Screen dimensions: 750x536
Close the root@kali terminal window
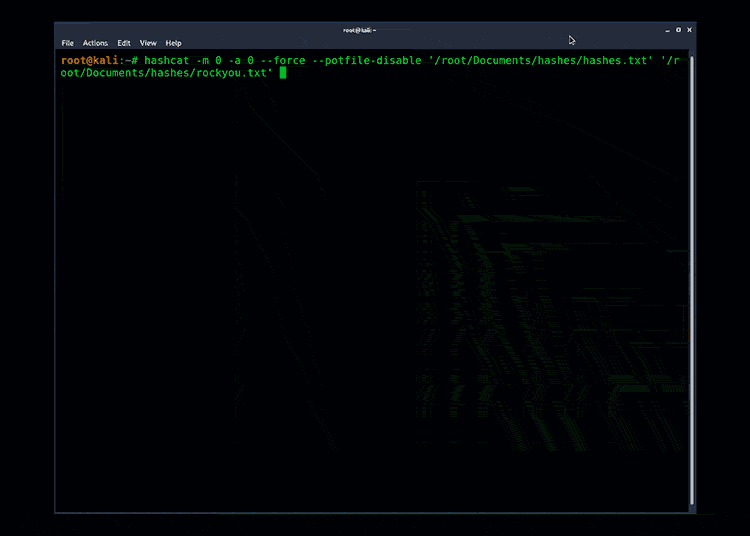689,30
